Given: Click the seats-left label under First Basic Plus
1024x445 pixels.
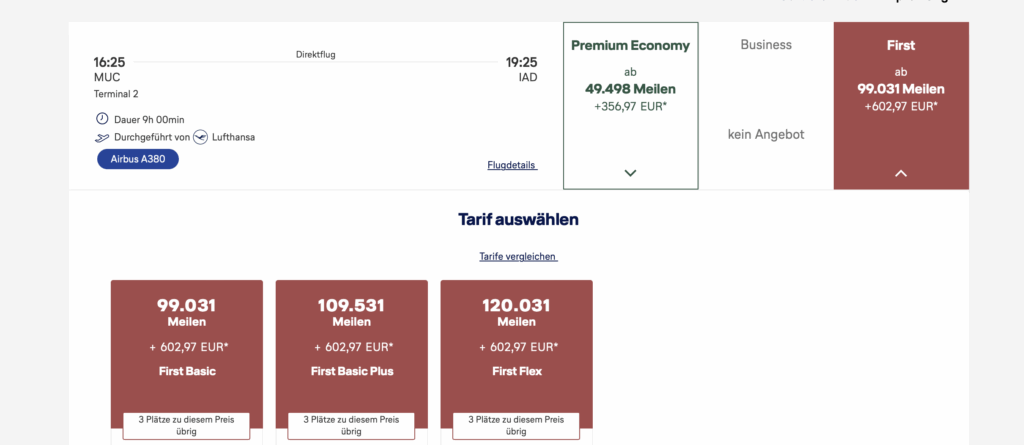Looking at the screenshot, I should coord(351,425).
